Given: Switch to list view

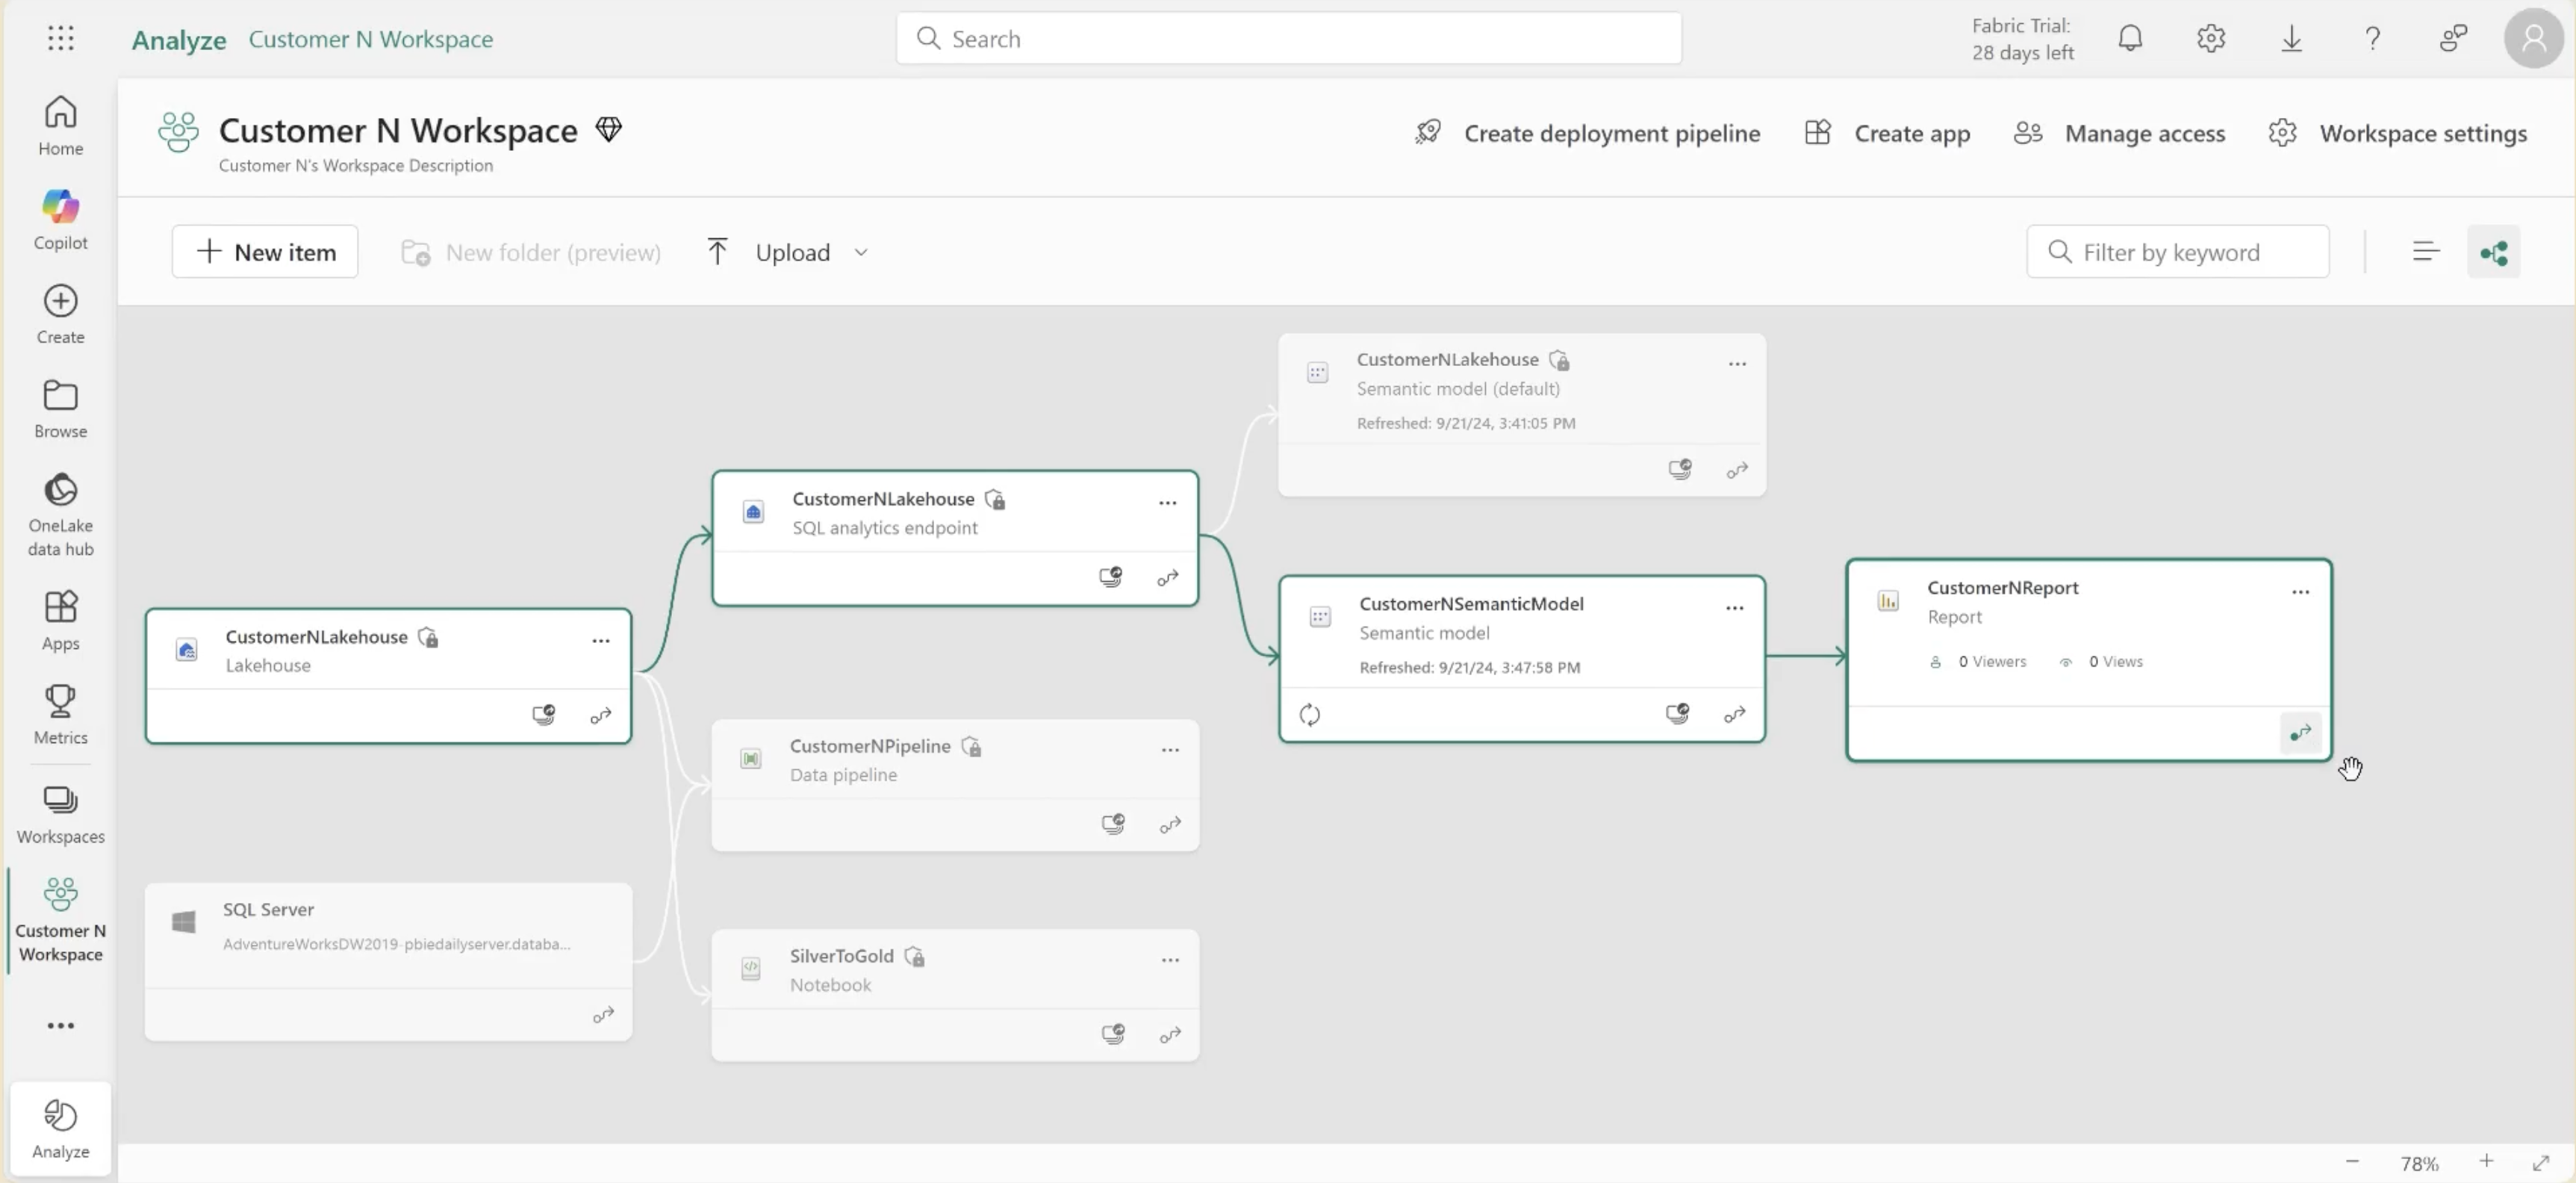Looking at the screenshot, I should pyautogui.click(x=2425, y=251).
